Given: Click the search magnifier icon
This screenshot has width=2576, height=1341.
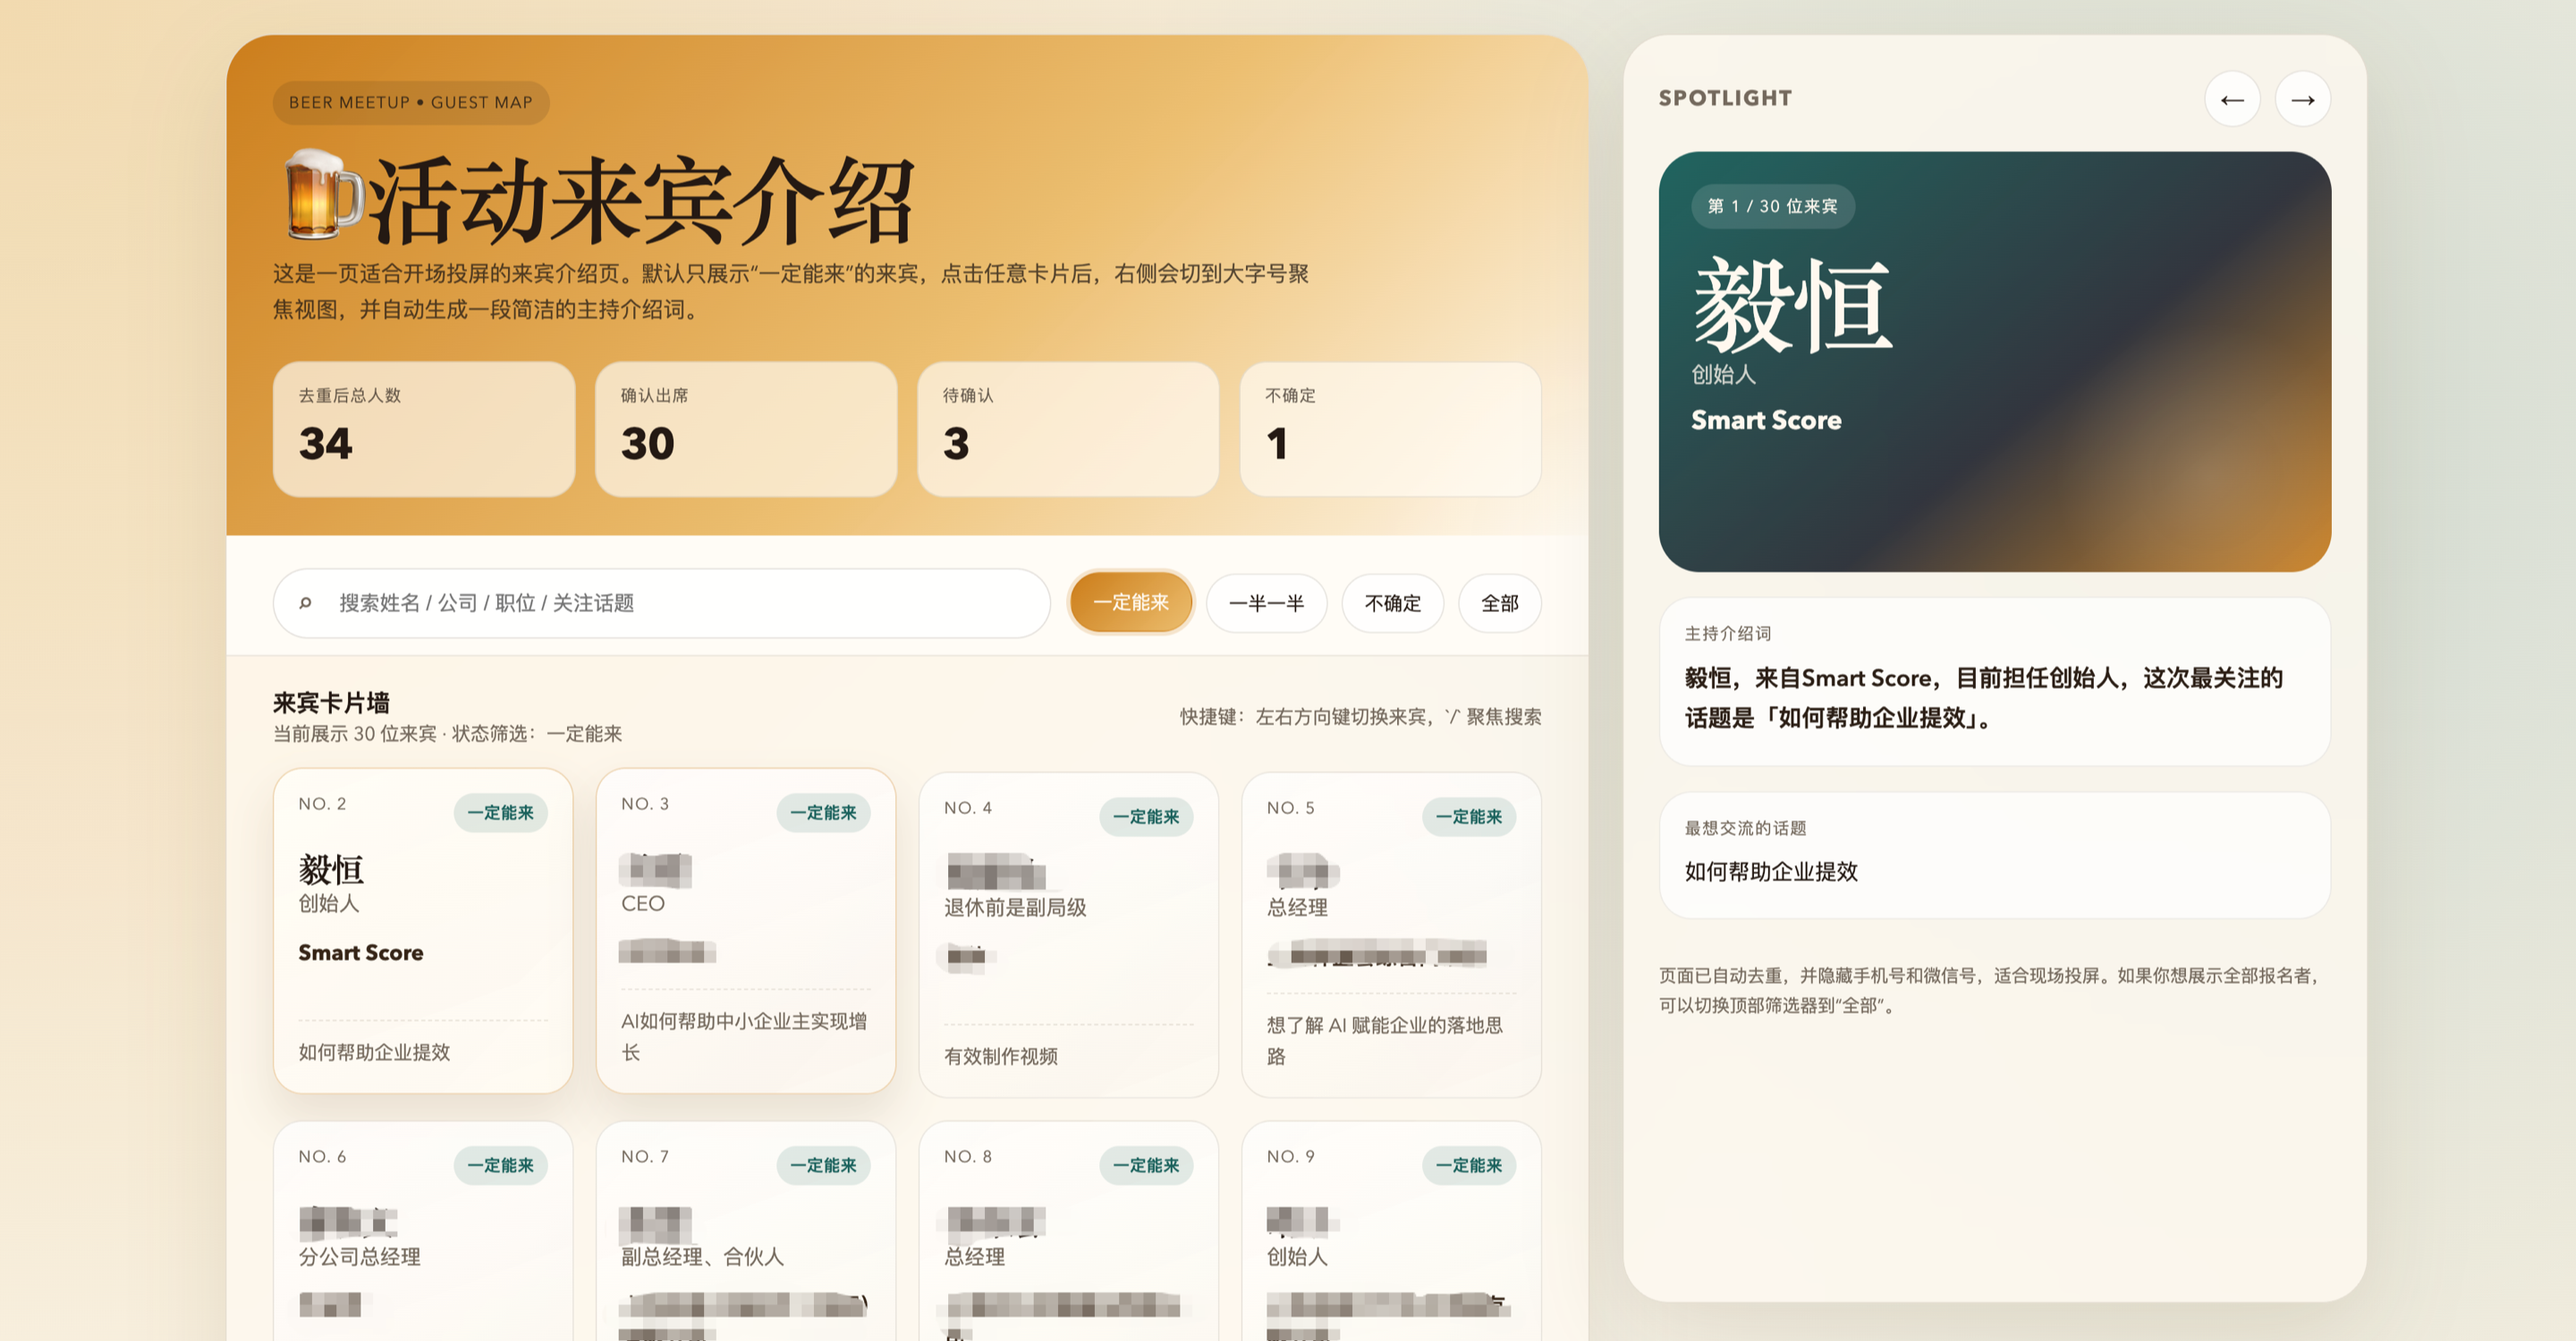Looking at the screenshot, I should [x=305, y=603].
